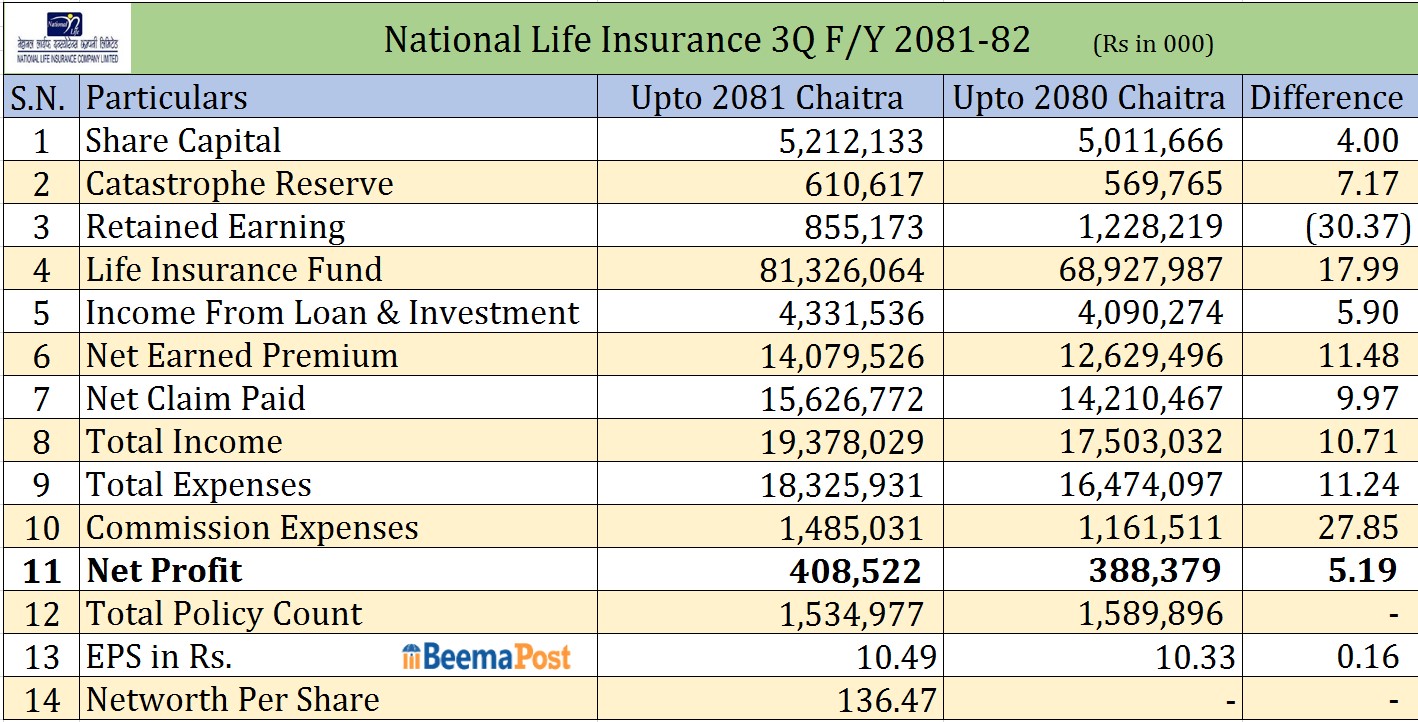Click the Life Insurance Fund 81,326,064 value
The image size is (1418, 722).
click(x=851, y=270)
